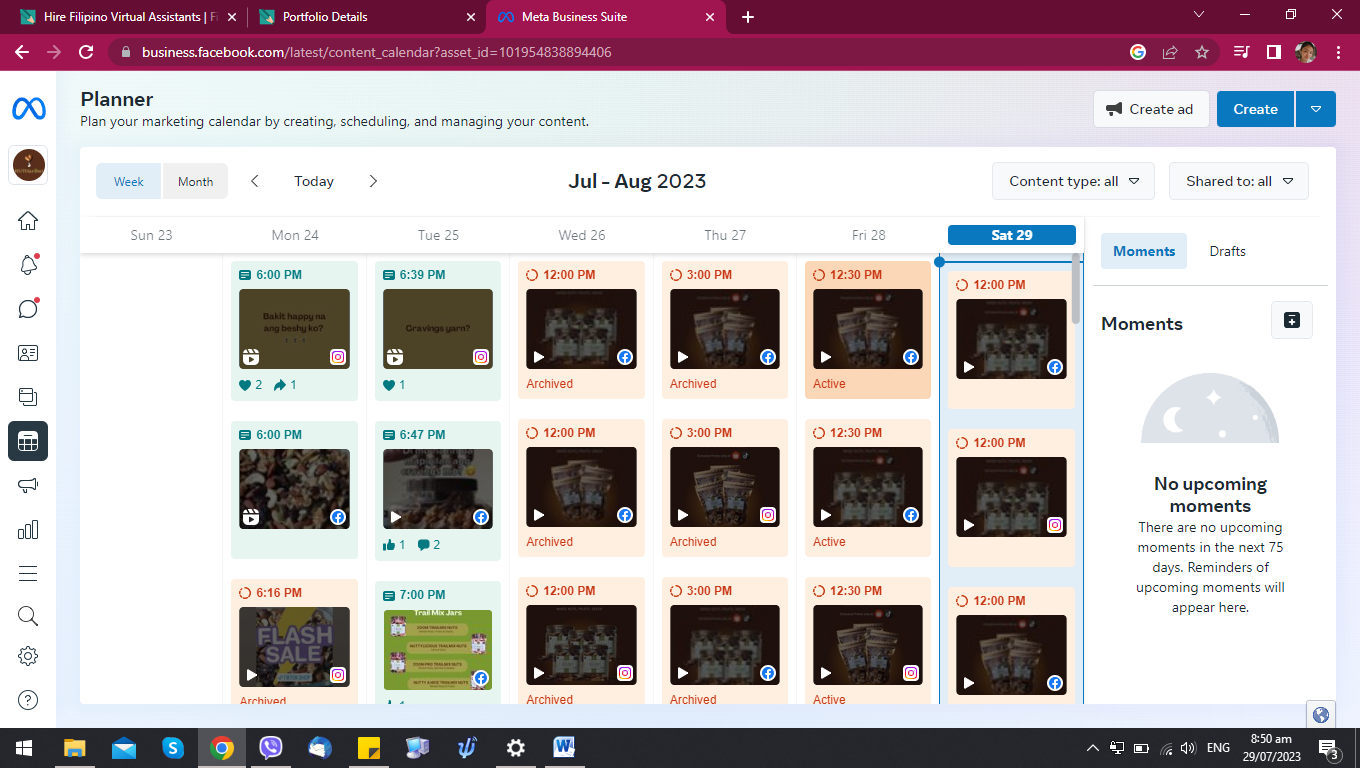1360x768 pixels.
Task: Open Sticky Notes from taskbar
Action: (x=368, y=747)
